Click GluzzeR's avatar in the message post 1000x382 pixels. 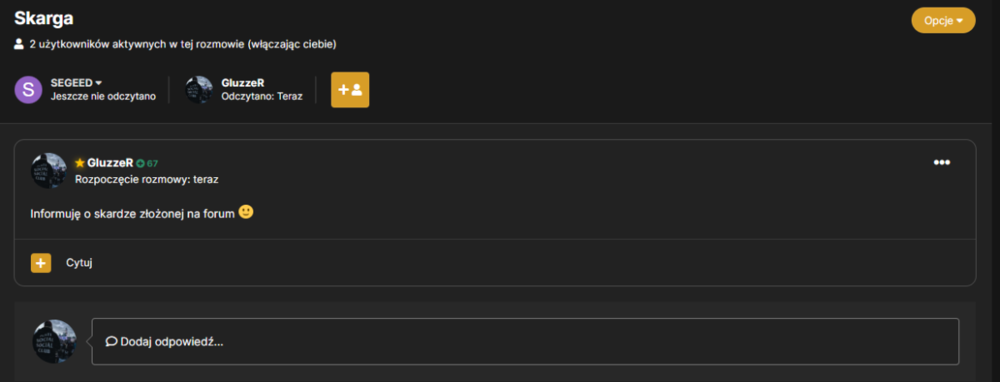coord(49,170)
